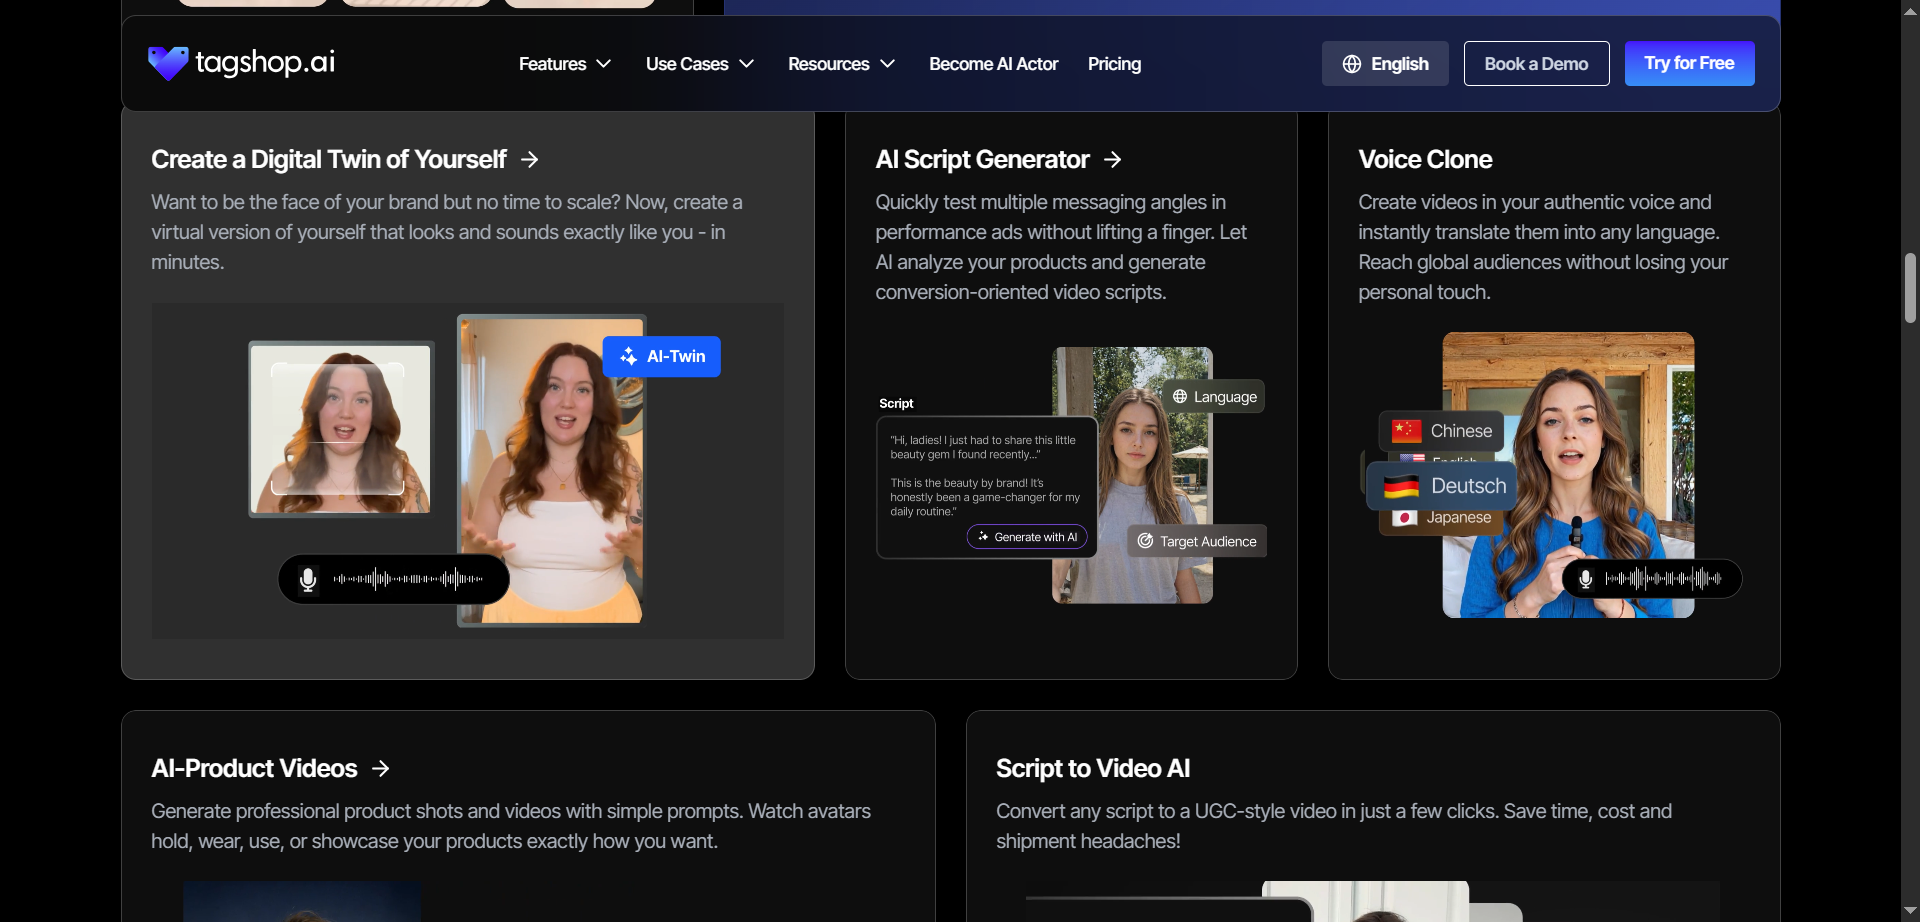Click the Generate with AI field in the script panel
This screenshot has height=922, width=1920.
point(1027,536)
